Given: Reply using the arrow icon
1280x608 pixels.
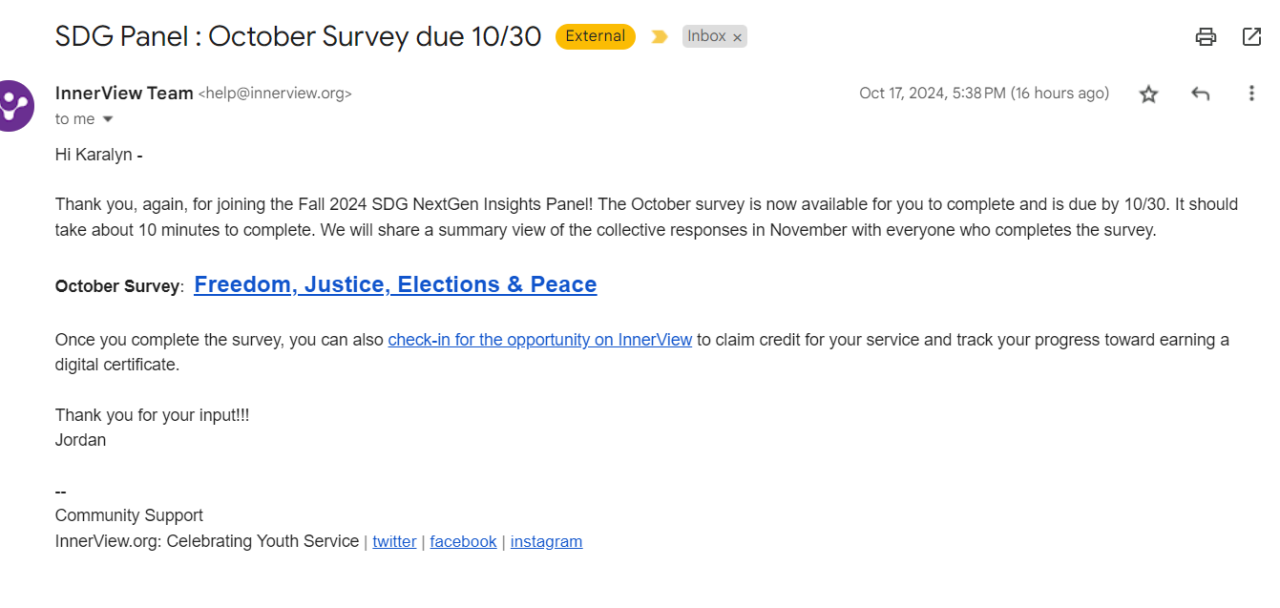Looking at the screenshot, I should (1200, 94).
